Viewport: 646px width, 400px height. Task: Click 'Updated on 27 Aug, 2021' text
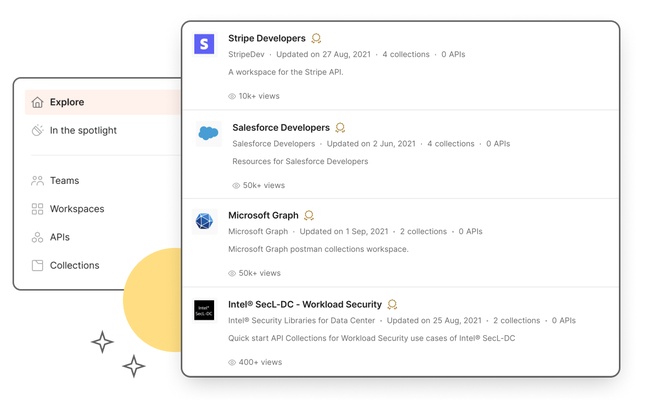coord(323,54)
